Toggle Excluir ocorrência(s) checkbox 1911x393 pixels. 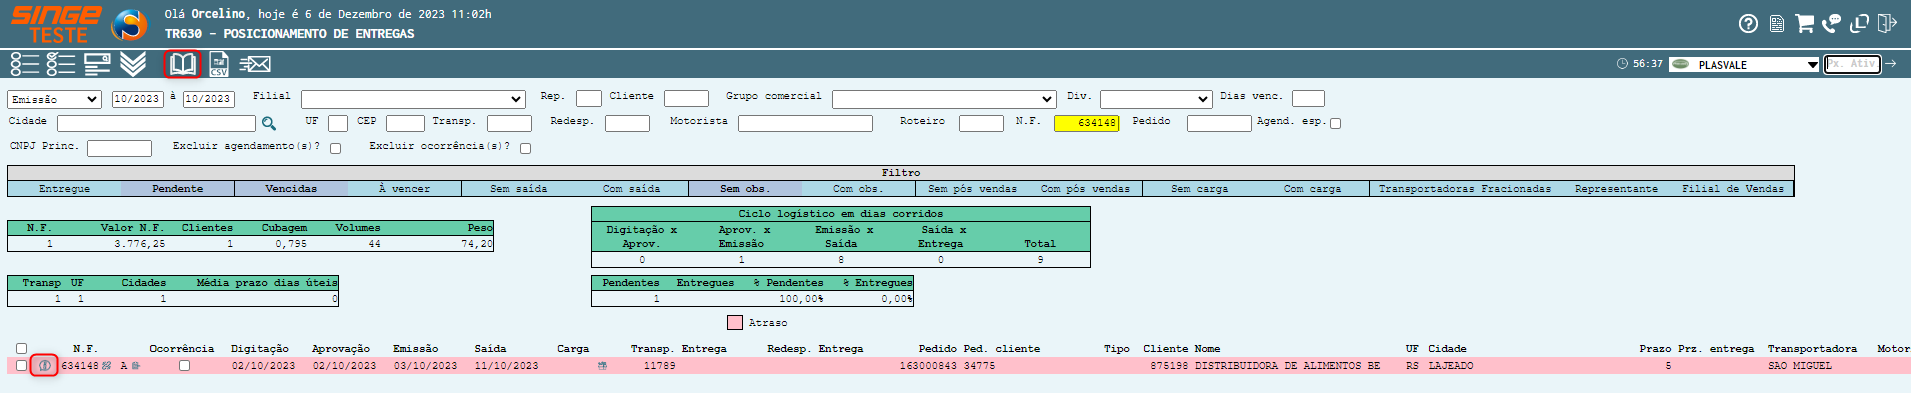pos(526,148)
